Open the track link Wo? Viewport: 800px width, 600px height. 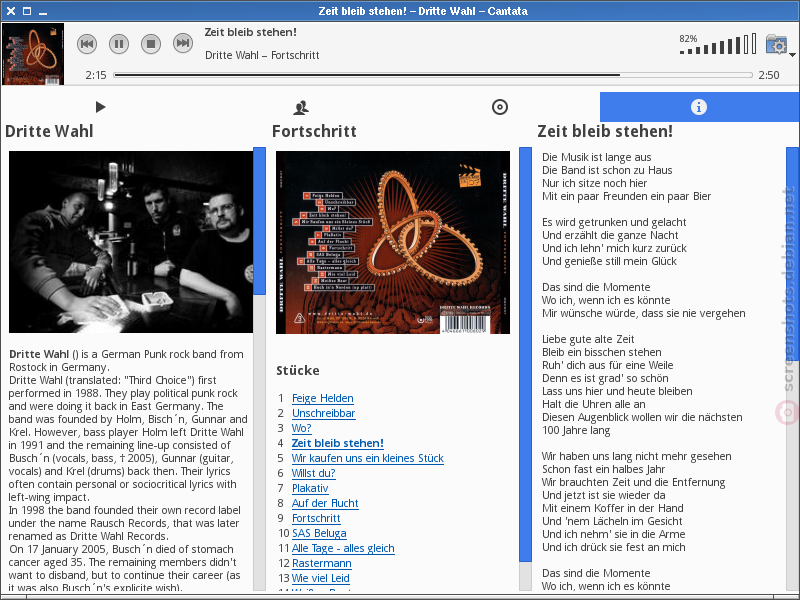(302, 428)
